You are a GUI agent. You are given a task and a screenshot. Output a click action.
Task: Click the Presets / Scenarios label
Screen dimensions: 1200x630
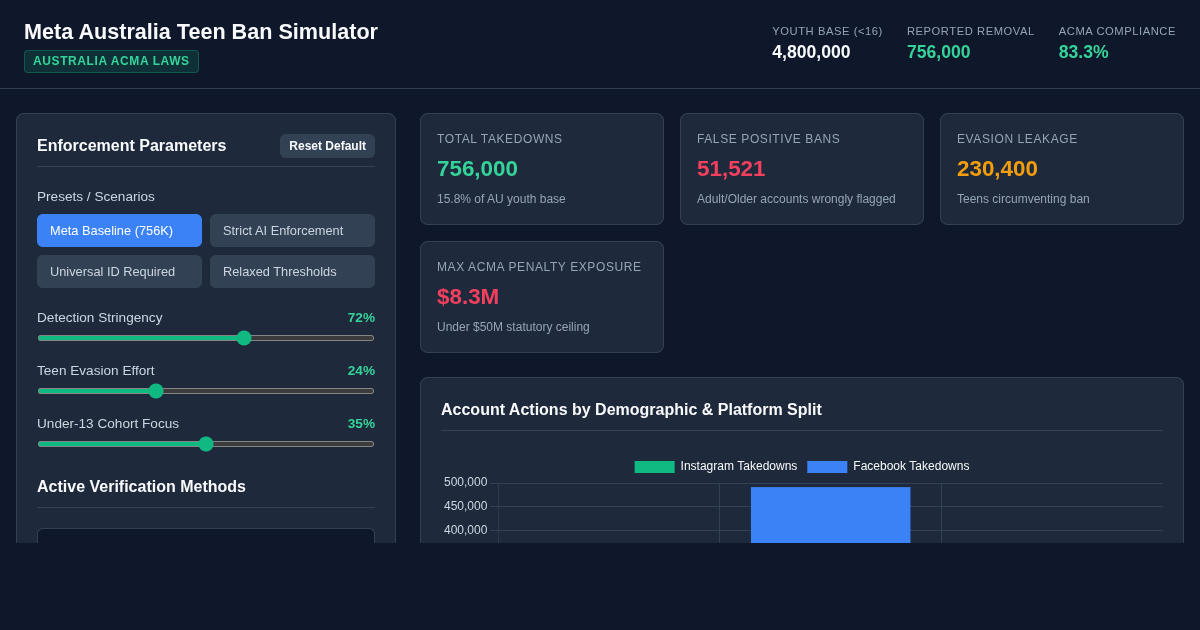(x=96, y=196)
